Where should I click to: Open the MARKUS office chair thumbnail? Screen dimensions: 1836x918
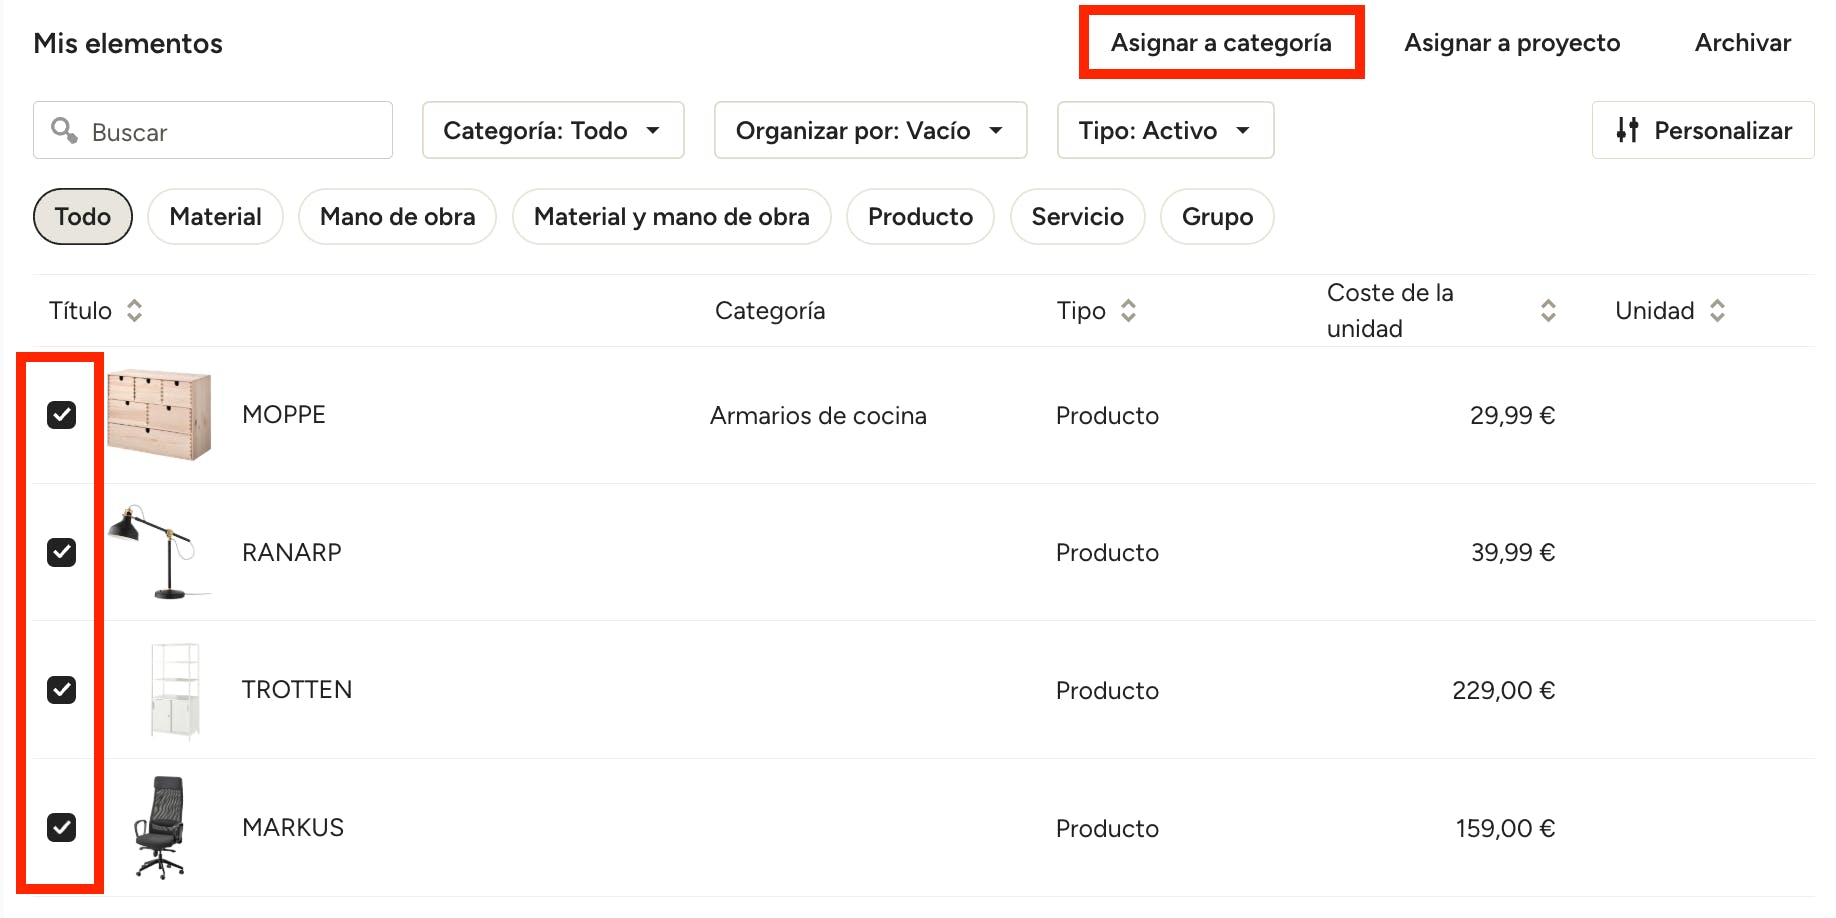click(x=160, y=827)
